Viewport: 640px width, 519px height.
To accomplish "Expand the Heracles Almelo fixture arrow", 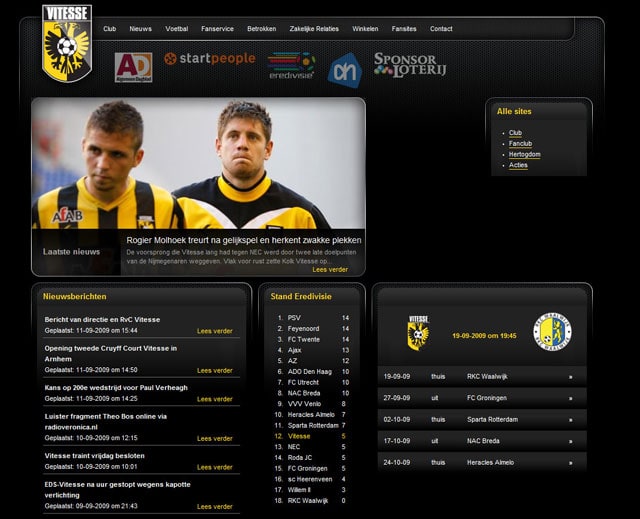I will pyautogui.click(x=570, y=463).
